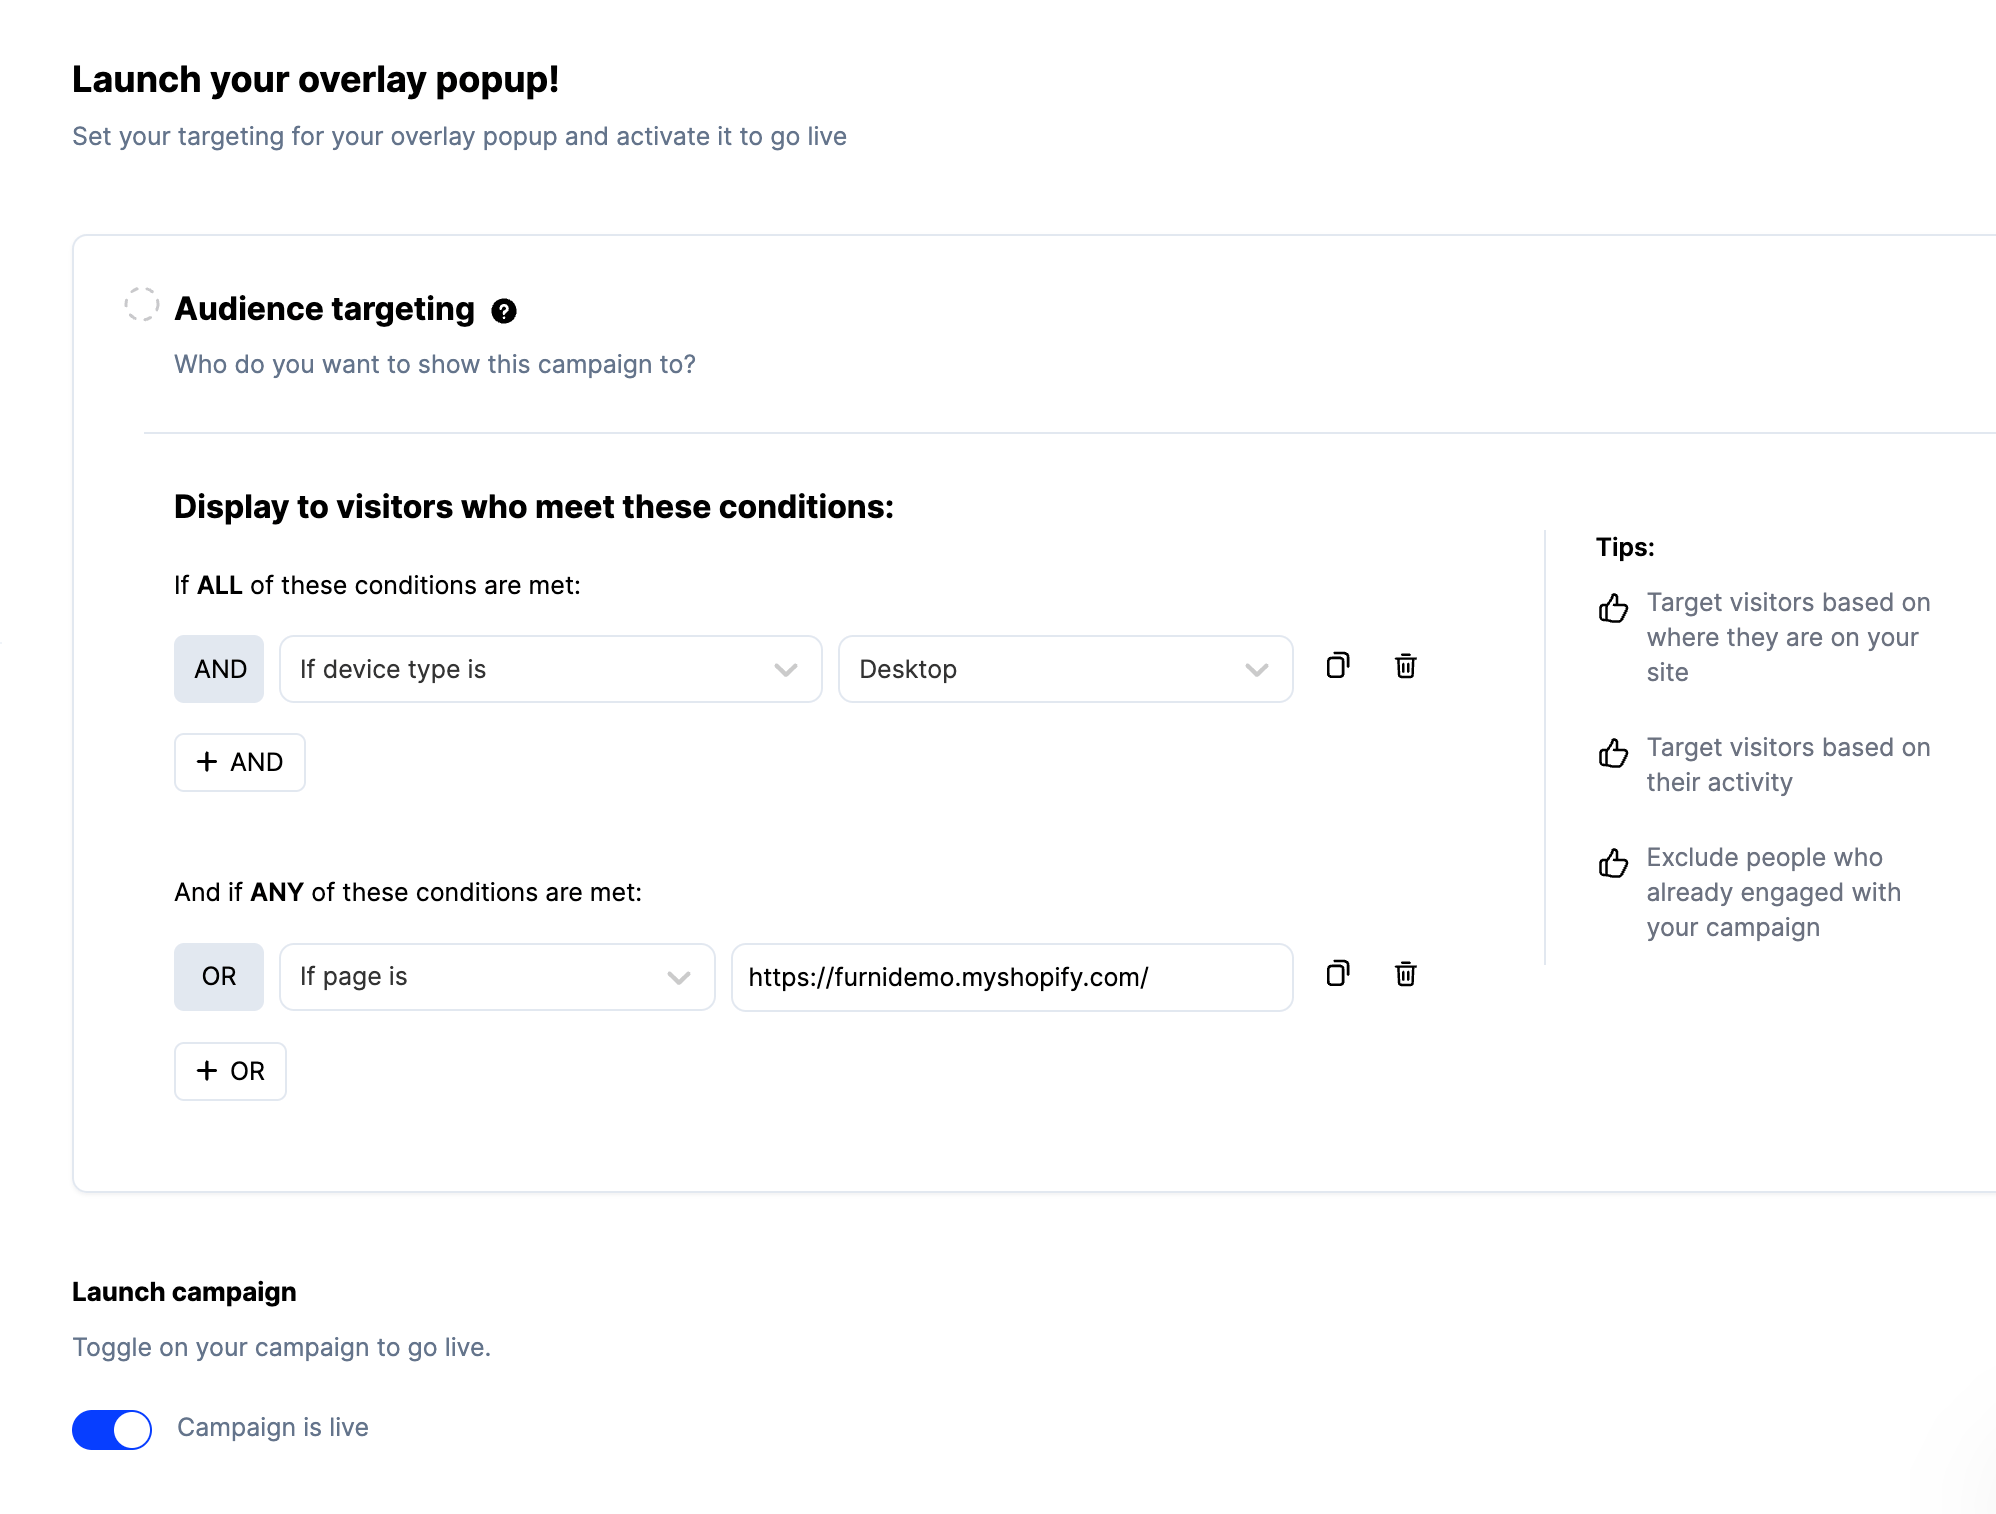Click thumbs-up icon beside exclude people tip
The height and width of the screenshot is (1514, 1996).
pyautogui.click(x=1613, y=862)
